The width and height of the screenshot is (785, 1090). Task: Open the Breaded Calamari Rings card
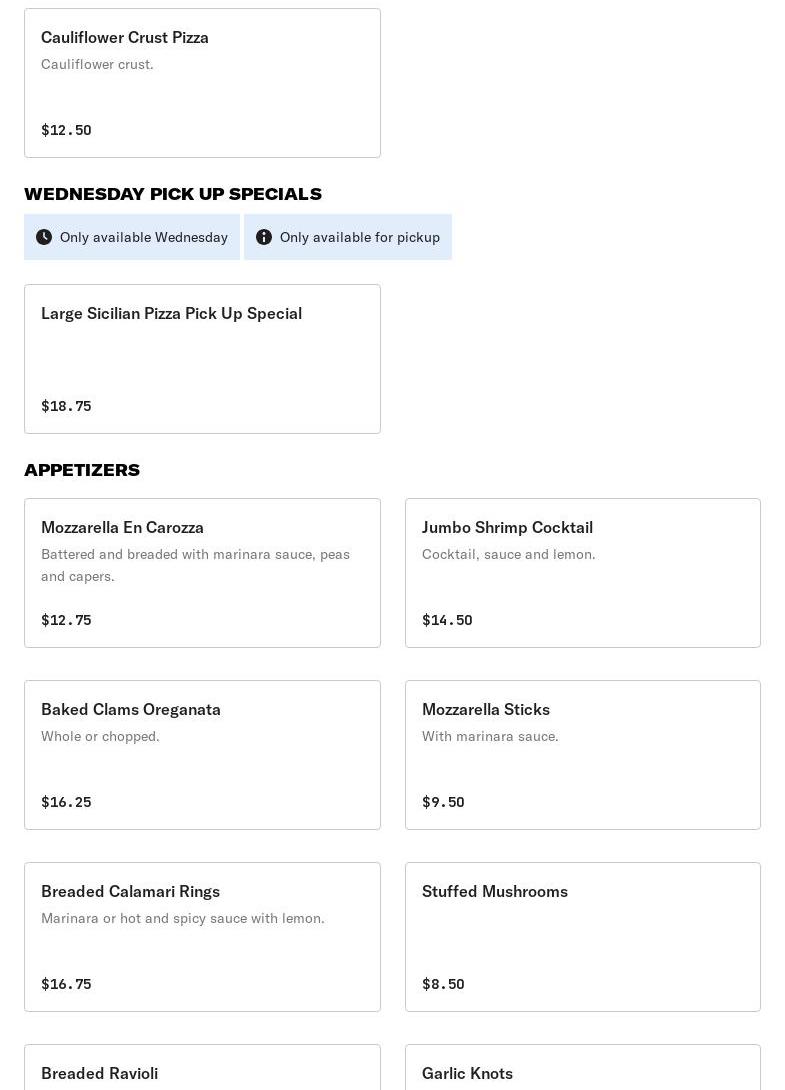(202, 937)
